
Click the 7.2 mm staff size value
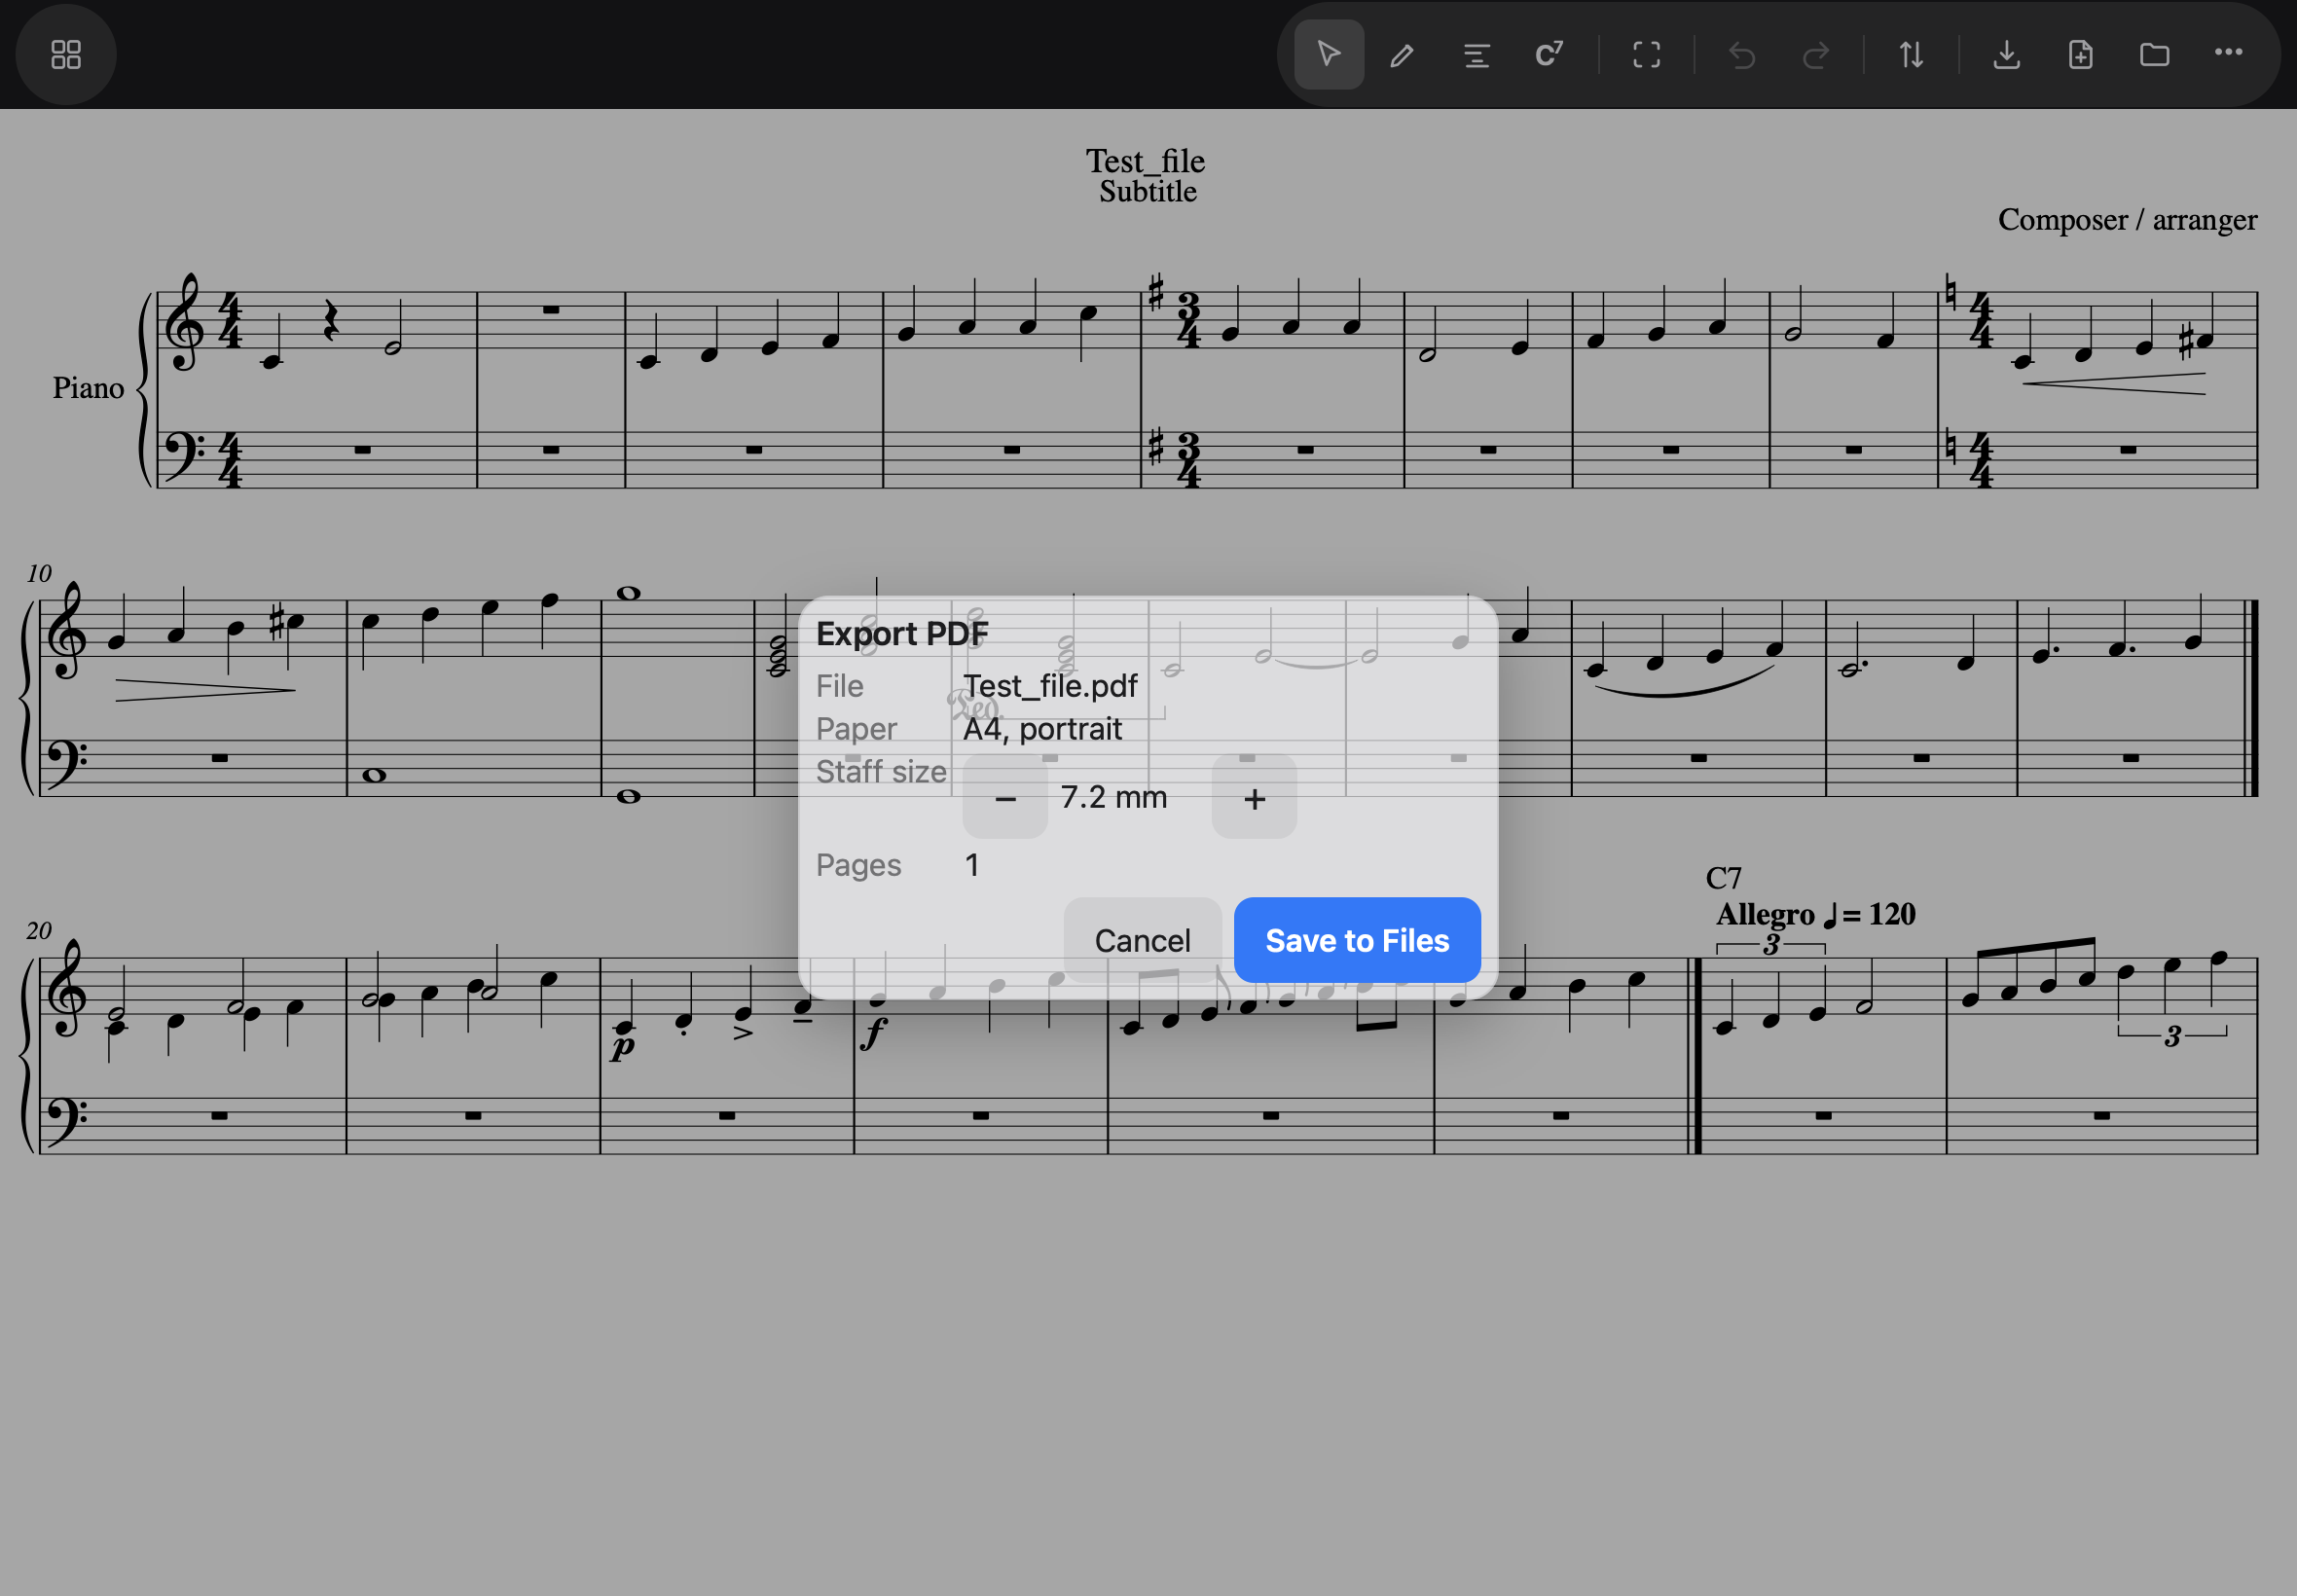(1113, 797)
